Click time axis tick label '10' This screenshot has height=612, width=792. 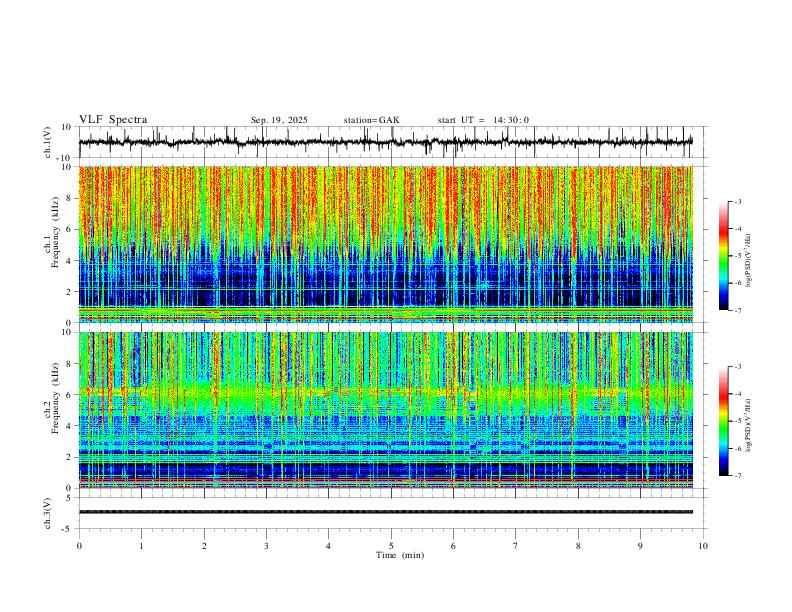(703, 546)
